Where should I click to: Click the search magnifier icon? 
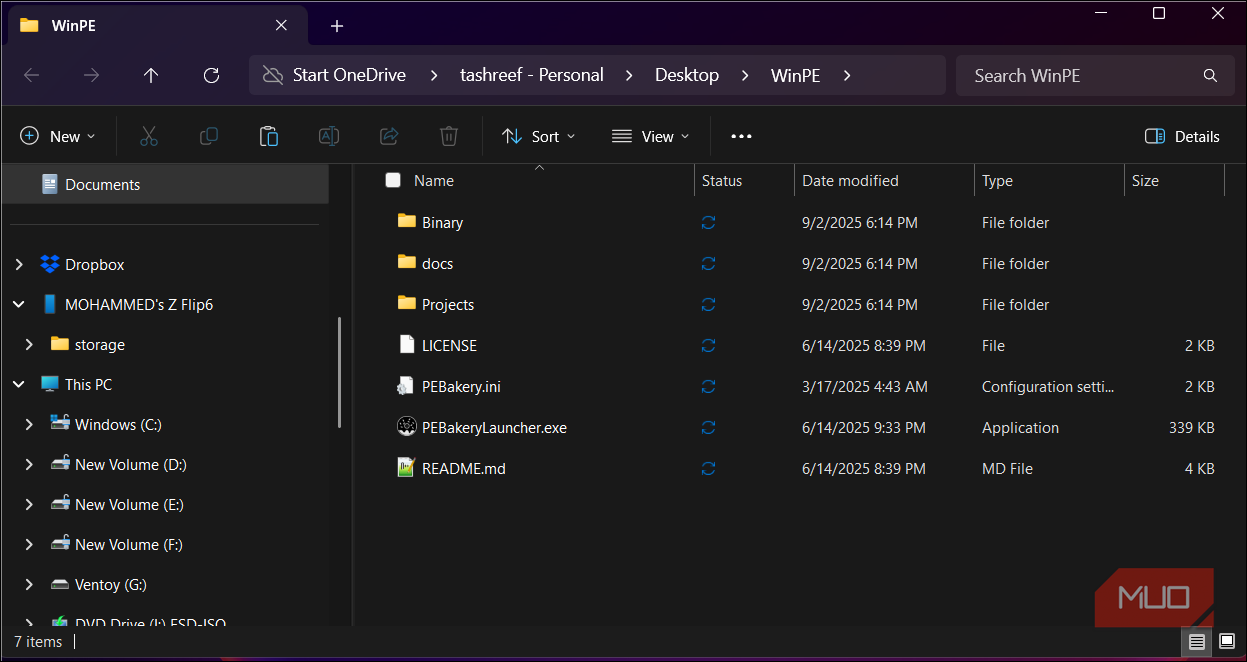1210,76
